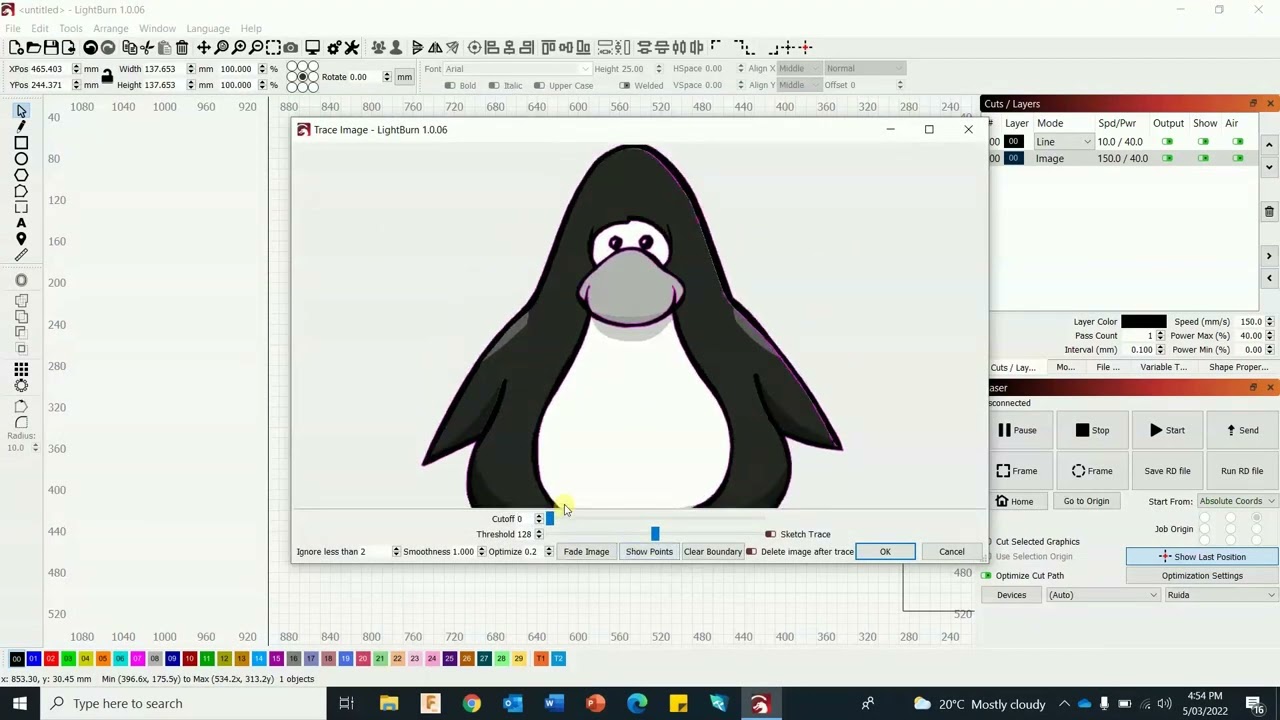Click the Undo arrow icon
The height and width of the screenshot is (720, 1280).
tap(90, 47)
